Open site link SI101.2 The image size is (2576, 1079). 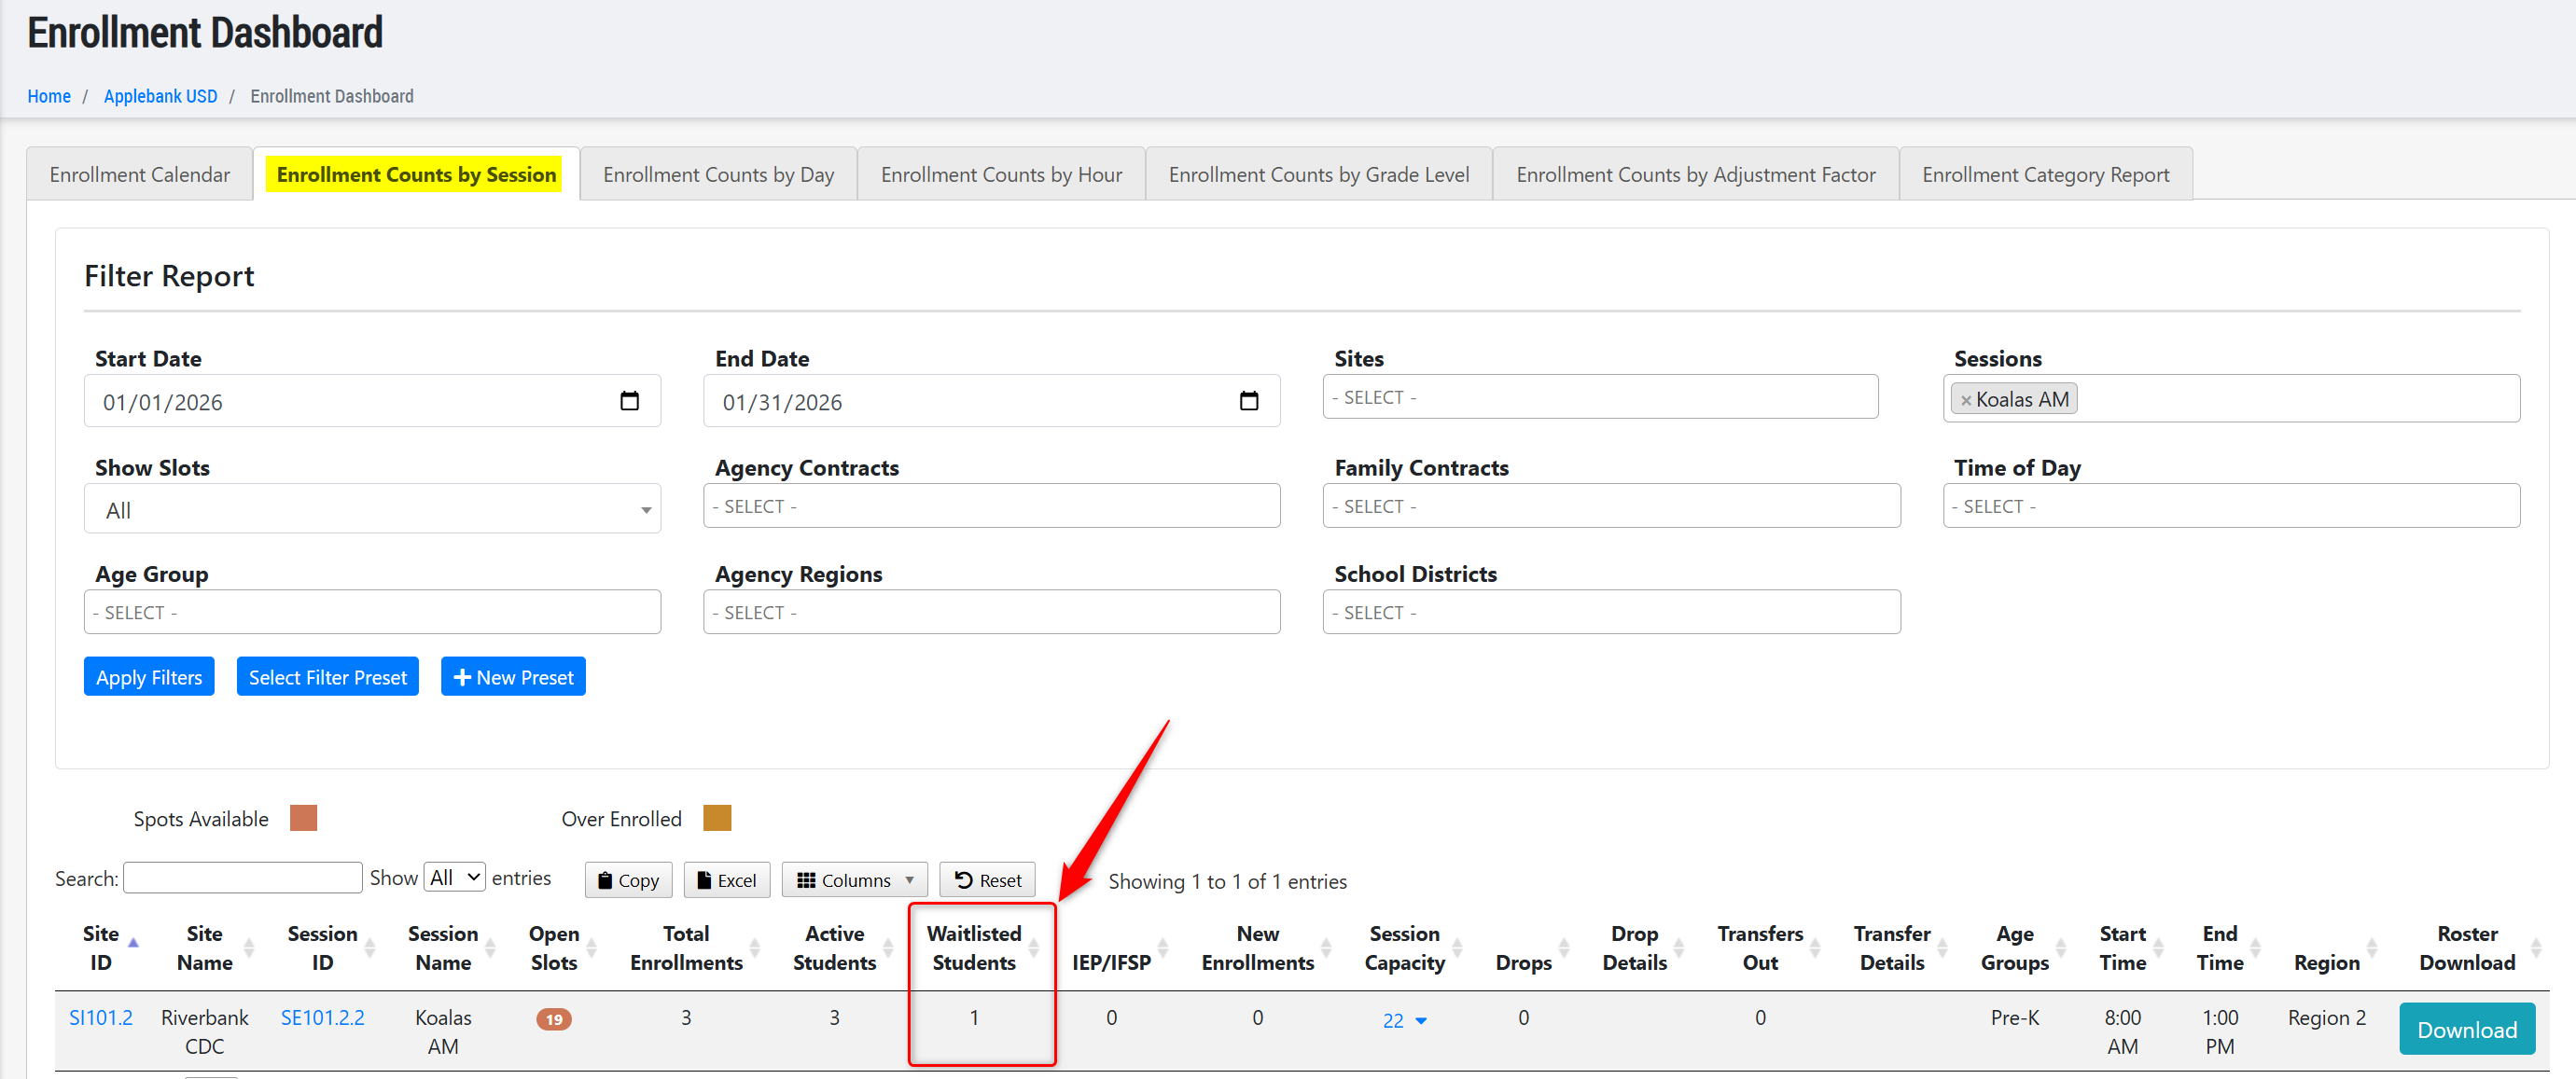(x=100, y=1017)
